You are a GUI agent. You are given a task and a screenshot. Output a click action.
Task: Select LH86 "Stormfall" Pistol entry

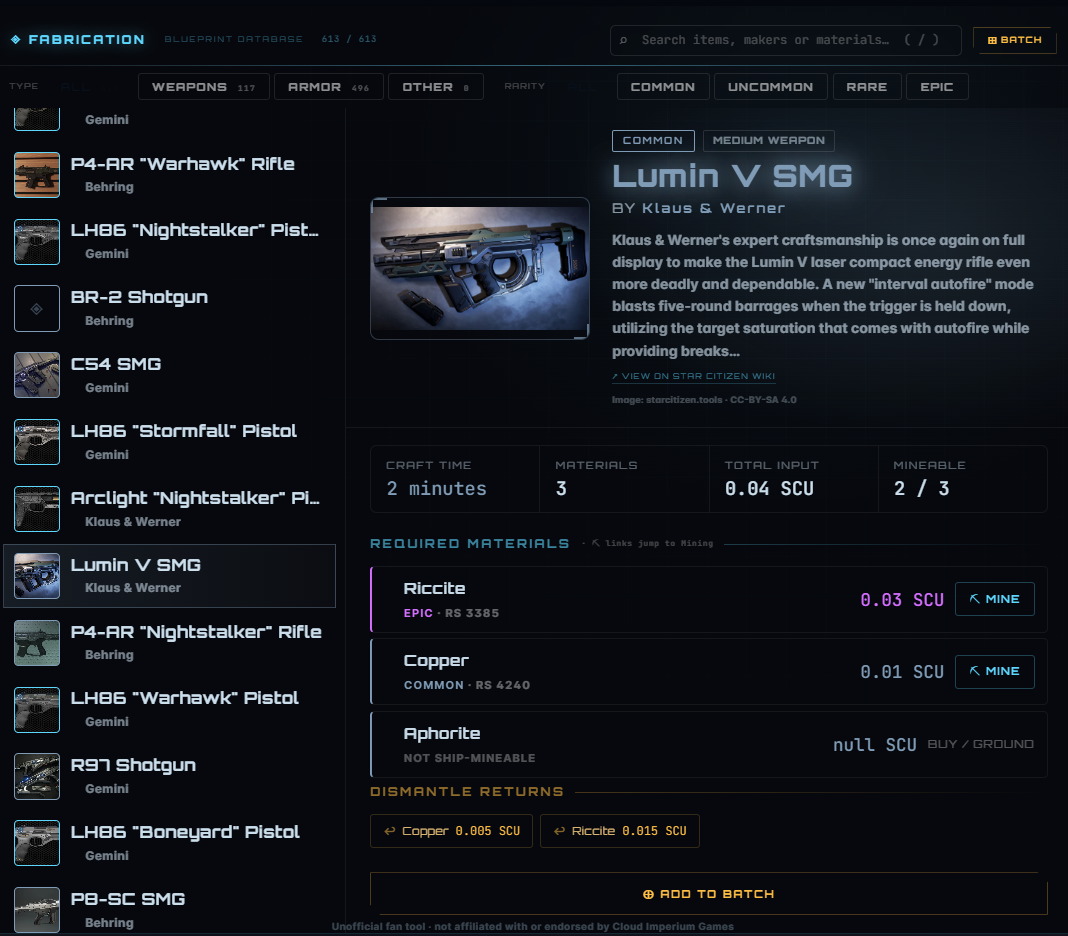(x=170, y=442)
